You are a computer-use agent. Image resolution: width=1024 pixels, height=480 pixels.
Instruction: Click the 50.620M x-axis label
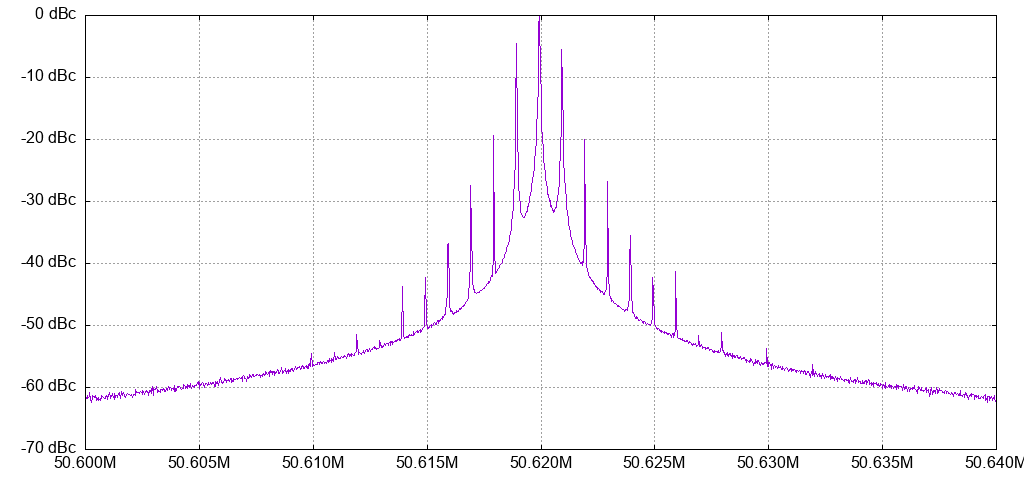pyautogui.click(x=541, y=464)
